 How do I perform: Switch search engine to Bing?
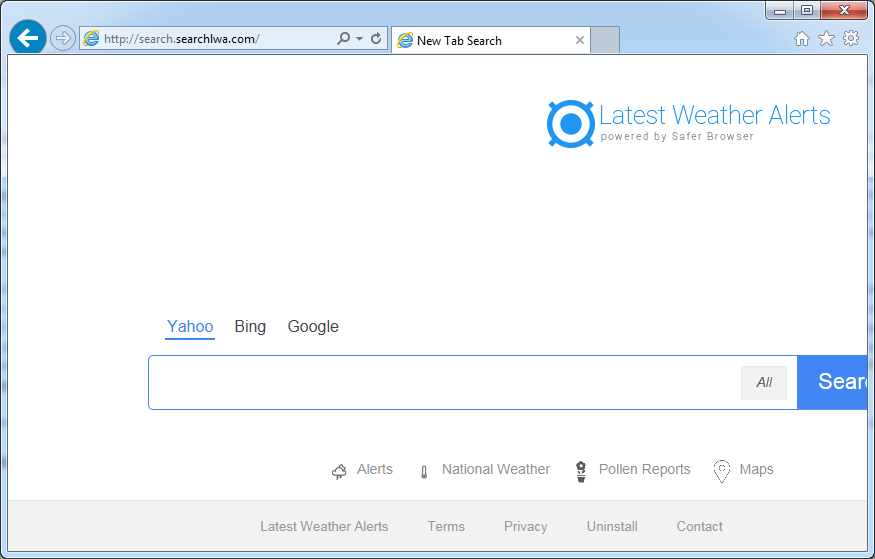250,326
